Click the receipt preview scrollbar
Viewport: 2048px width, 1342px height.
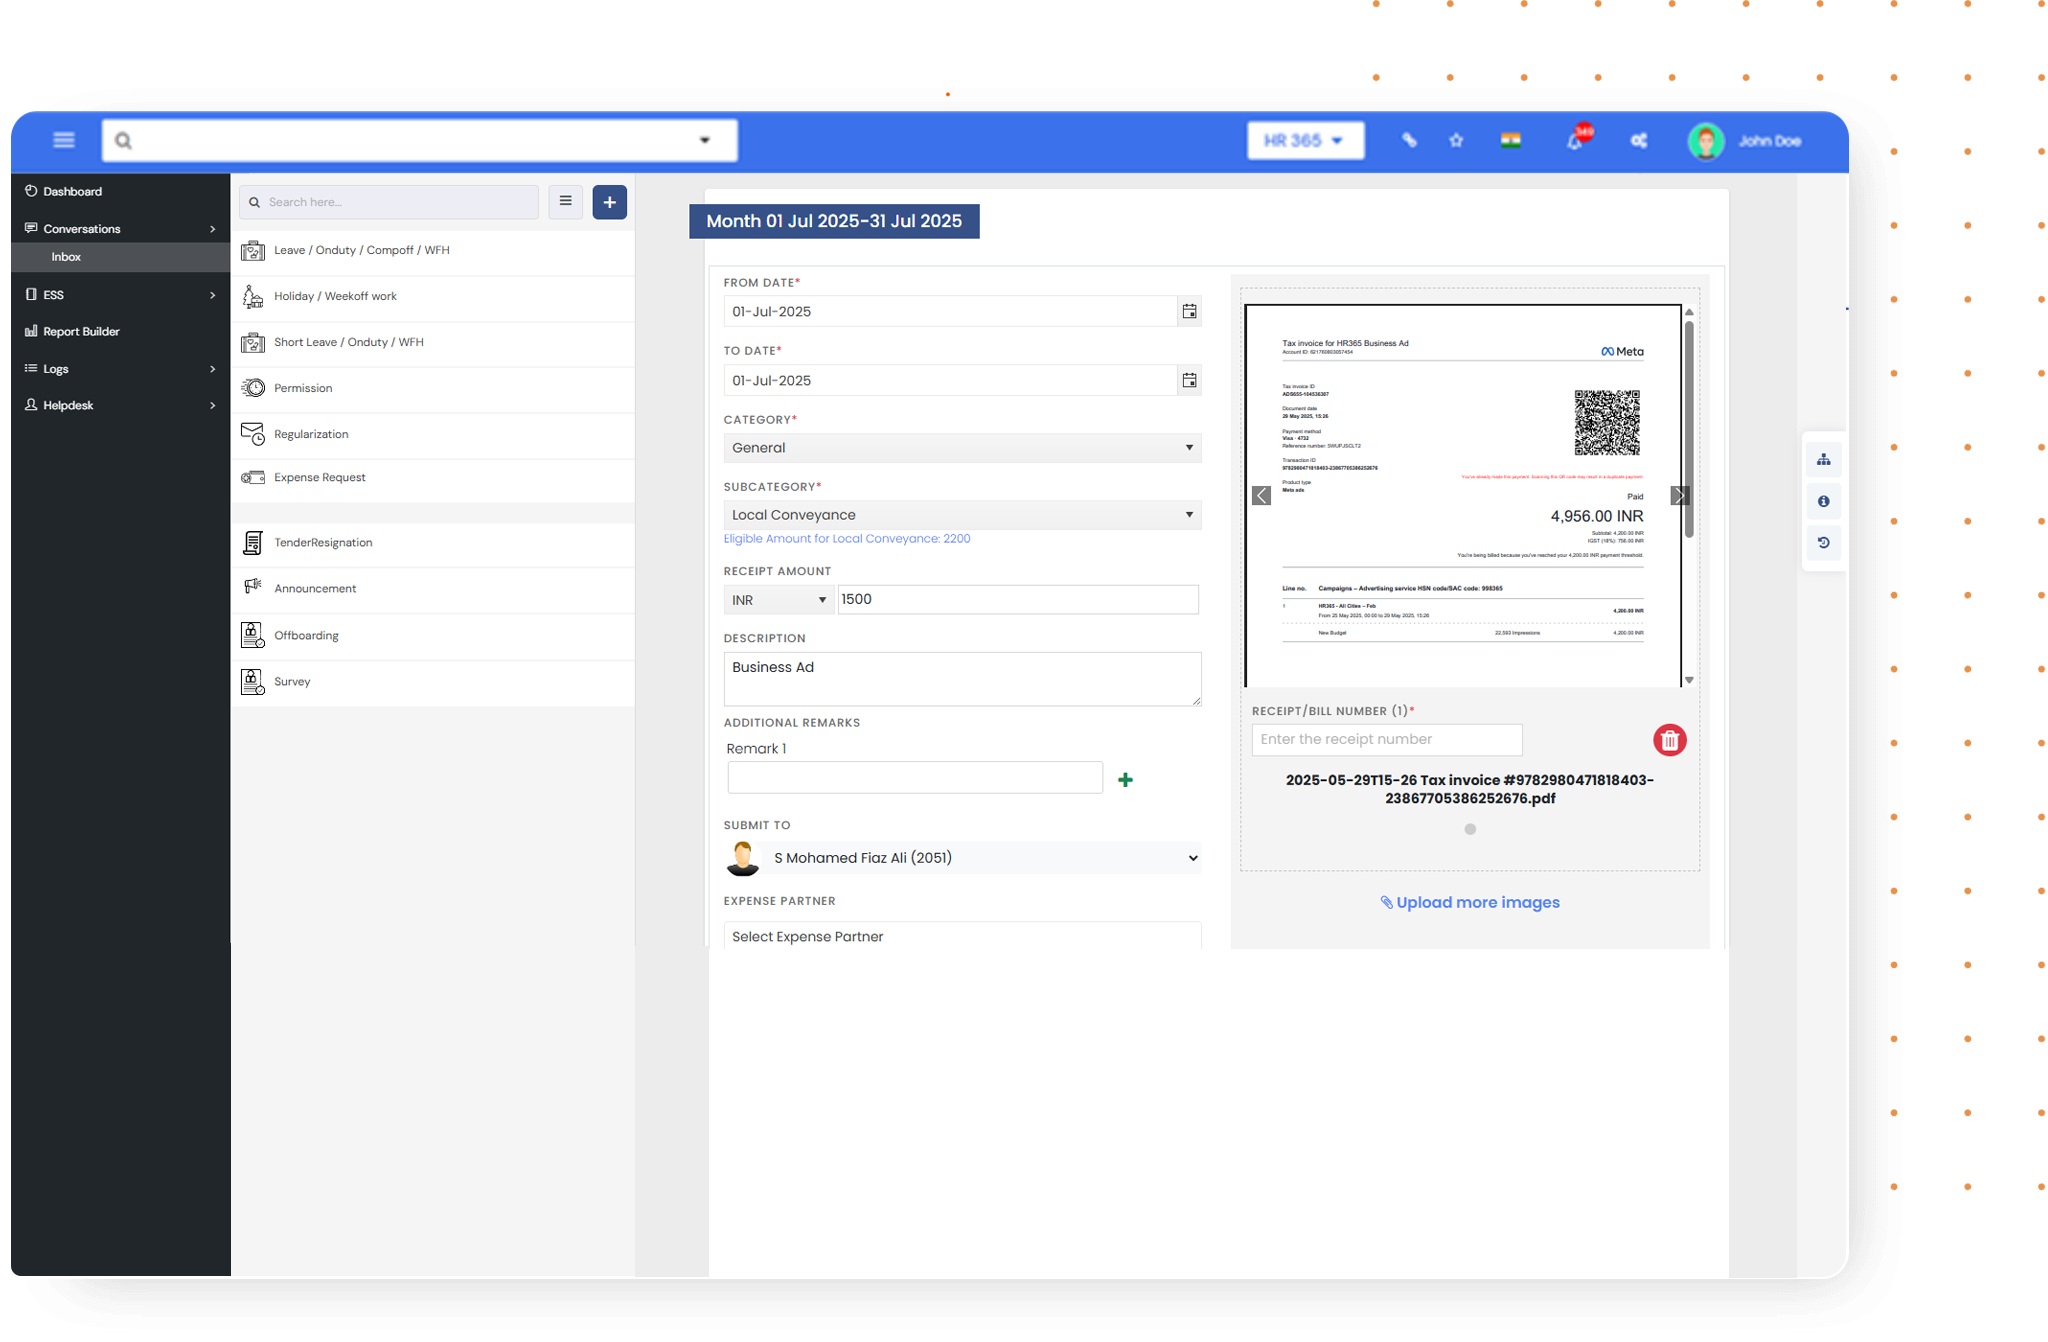pyautogui.click(x=1689, y=430)
